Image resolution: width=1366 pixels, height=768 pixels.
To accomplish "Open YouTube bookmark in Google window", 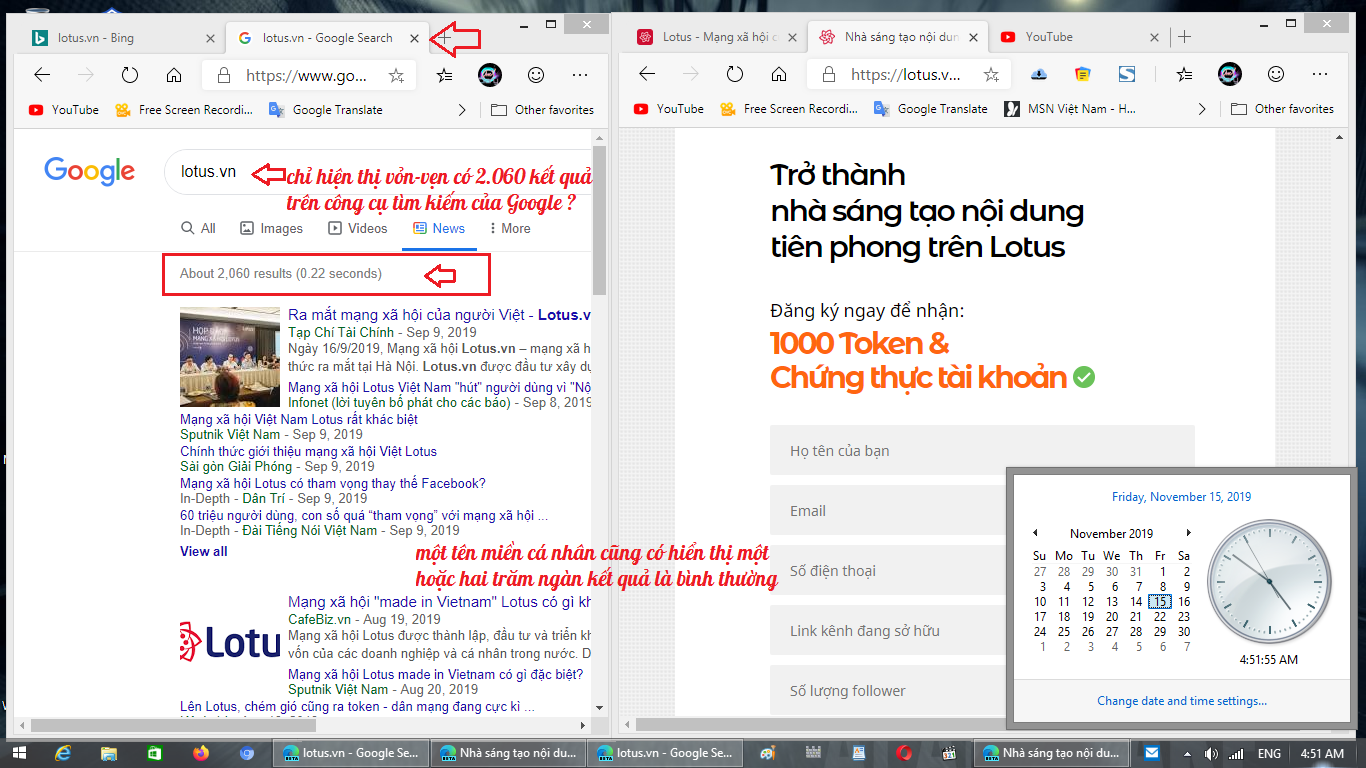I will tap(63, 110).
